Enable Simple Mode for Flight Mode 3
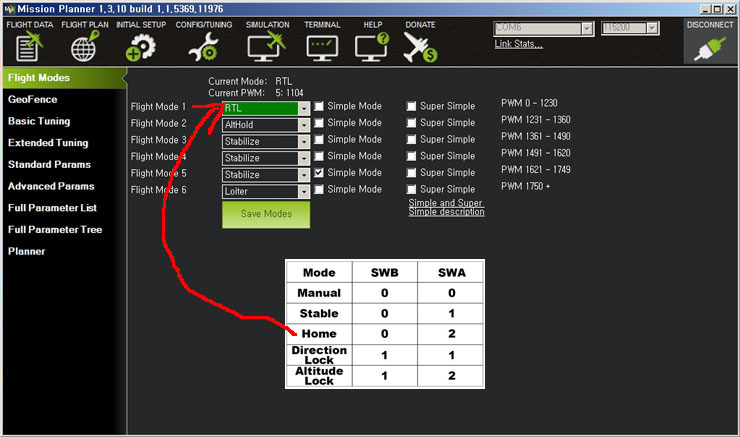This screenshot has height=437, width=740. point(319,139)
